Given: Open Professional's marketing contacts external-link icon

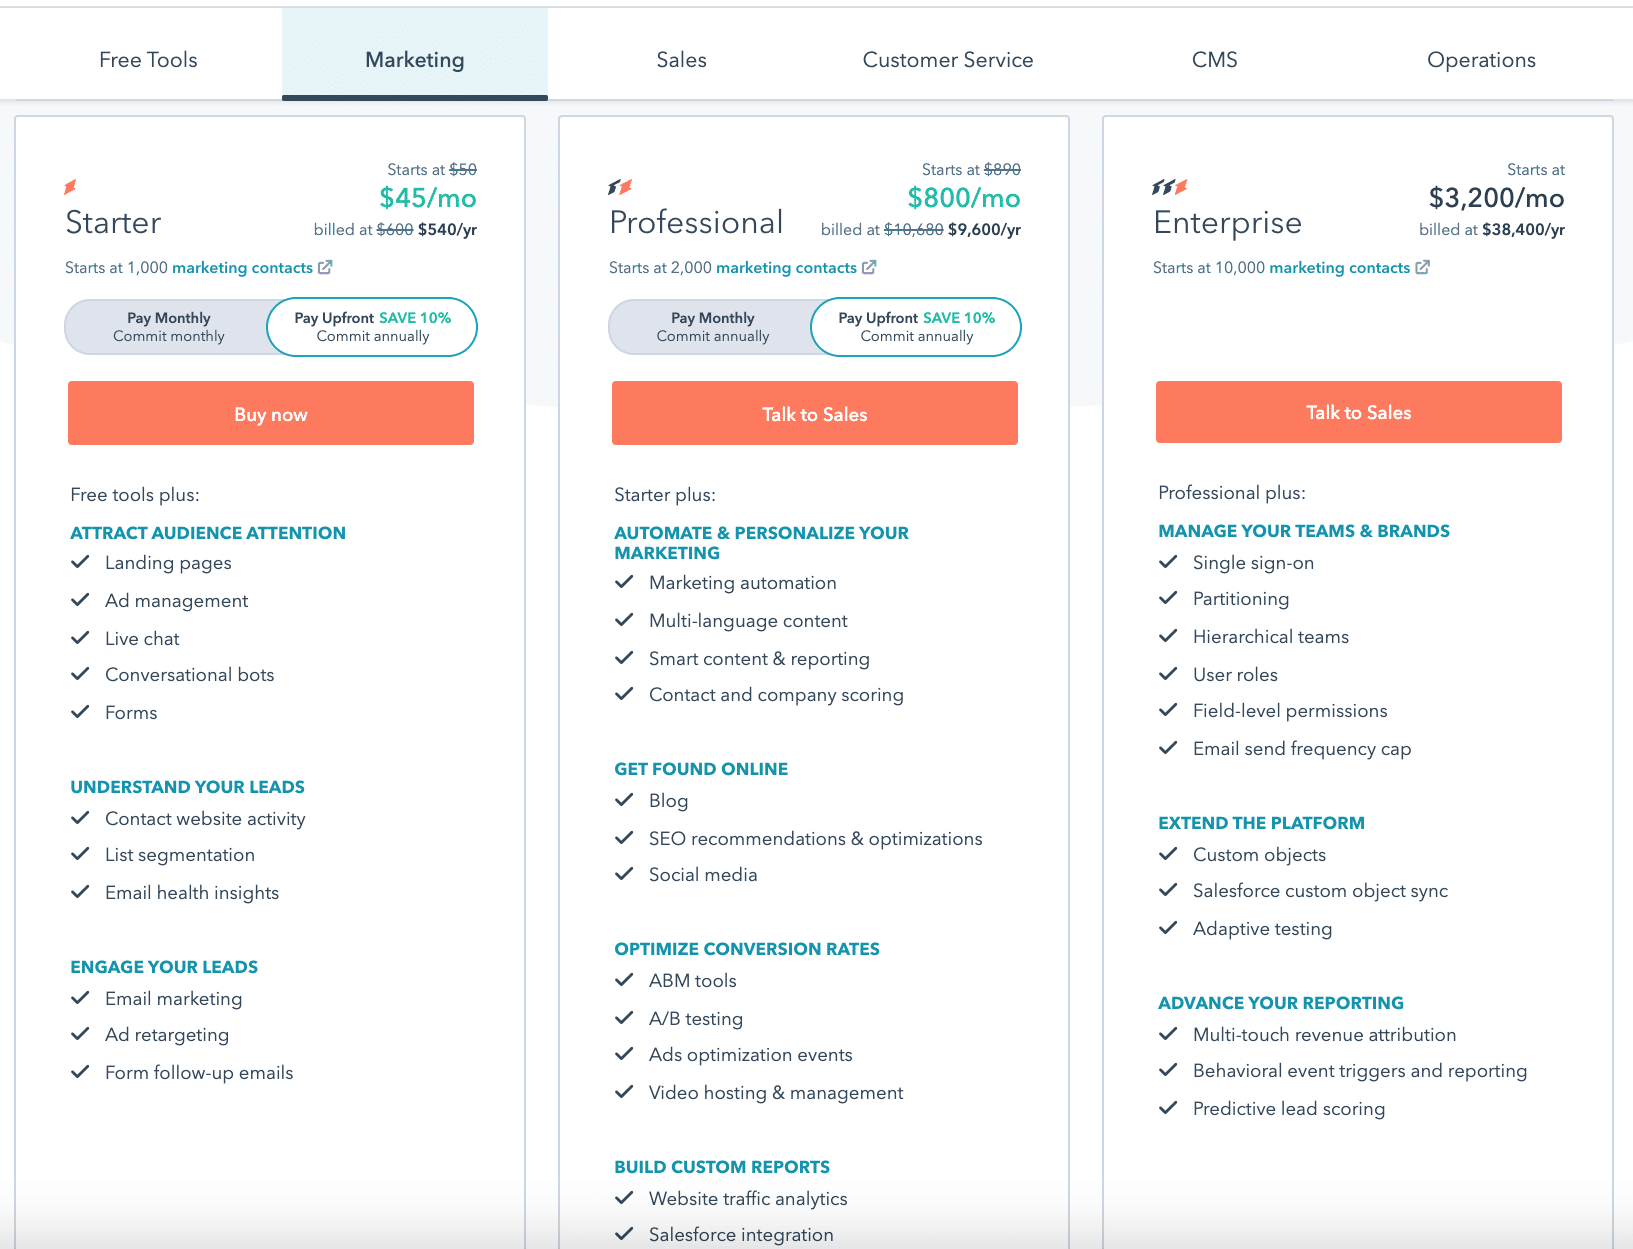Looking at the screenshot, I should pyautogui.click(x=868, y=267).
